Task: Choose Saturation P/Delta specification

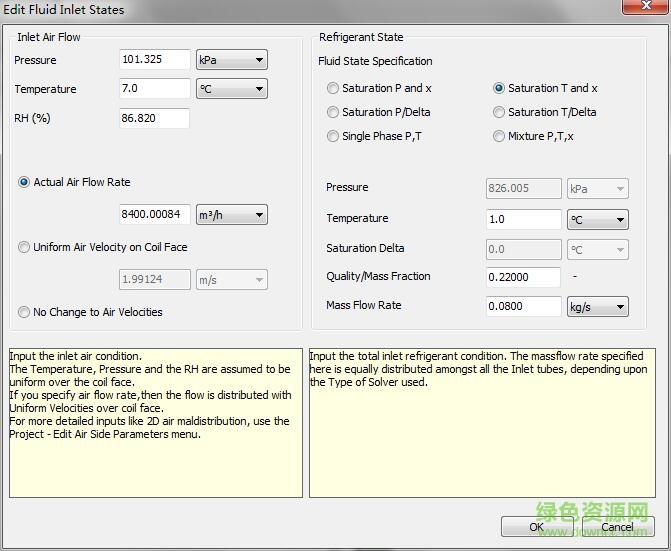Action: [x=333, y=112]
